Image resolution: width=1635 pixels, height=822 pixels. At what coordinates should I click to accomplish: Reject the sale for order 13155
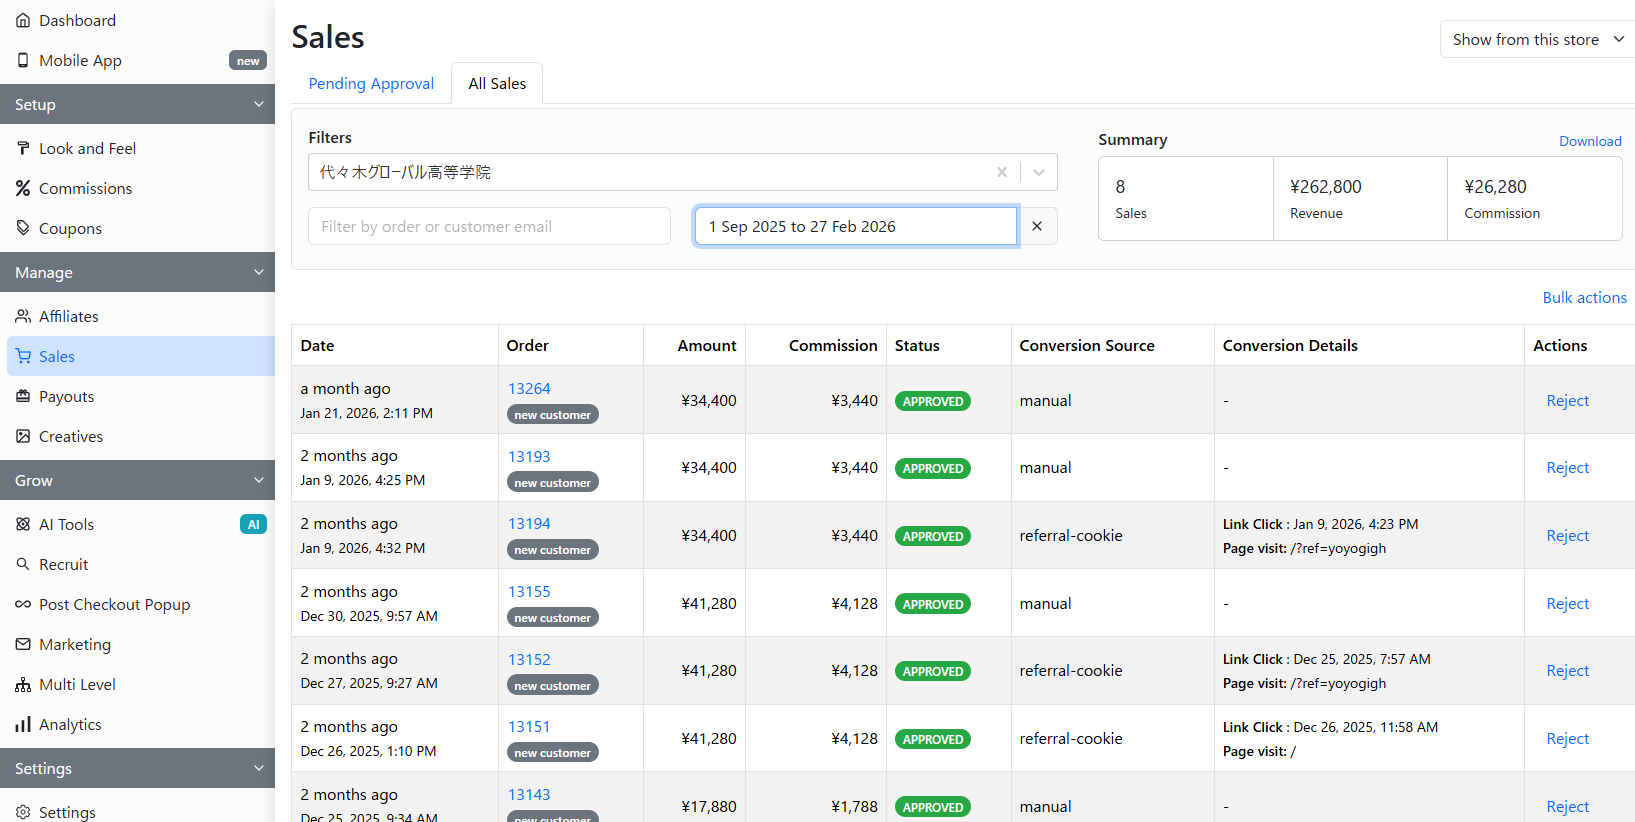1567,603
